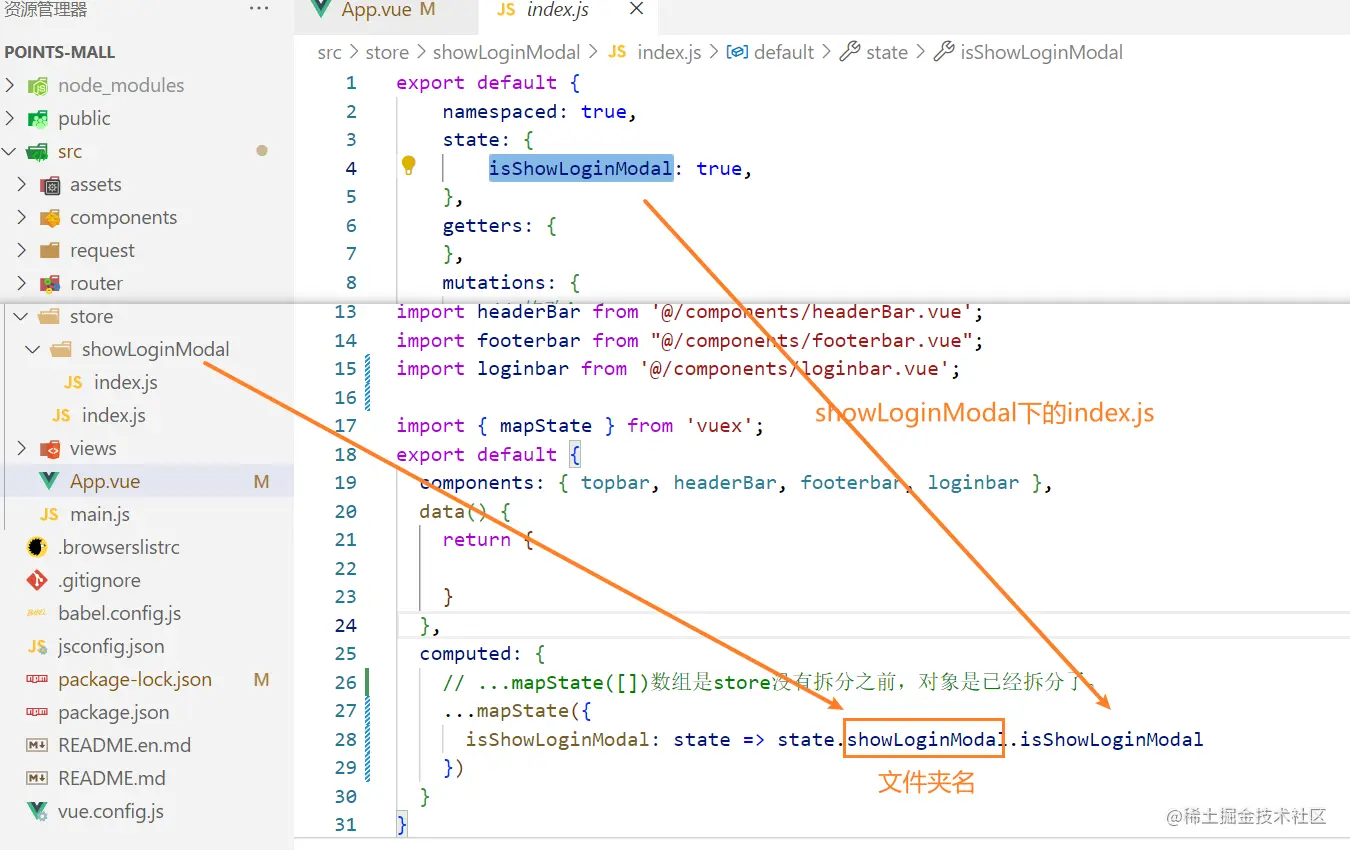Image resolution: width=1350 pixels, height=850 pixels.
Task: Click 'getters: {' on line 6
Action: (500, 225)
